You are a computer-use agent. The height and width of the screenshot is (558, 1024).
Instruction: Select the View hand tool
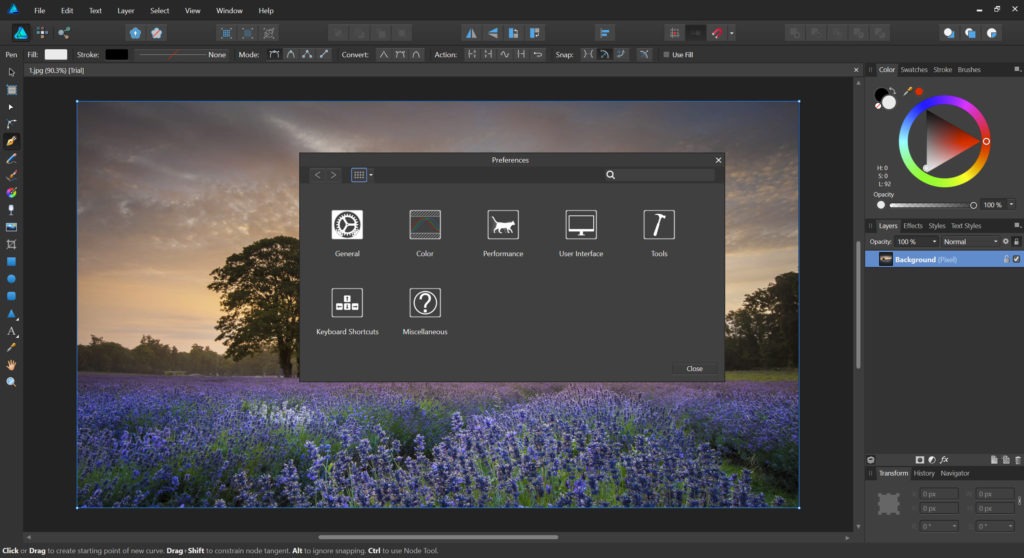tap(11, 365)
